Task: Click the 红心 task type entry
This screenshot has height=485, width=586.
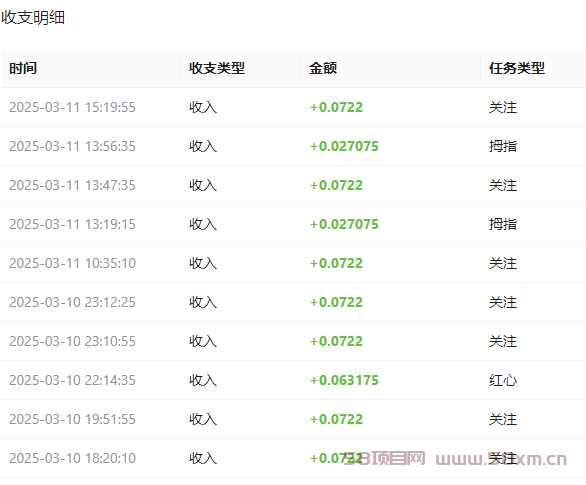Action: pos(503,380)
